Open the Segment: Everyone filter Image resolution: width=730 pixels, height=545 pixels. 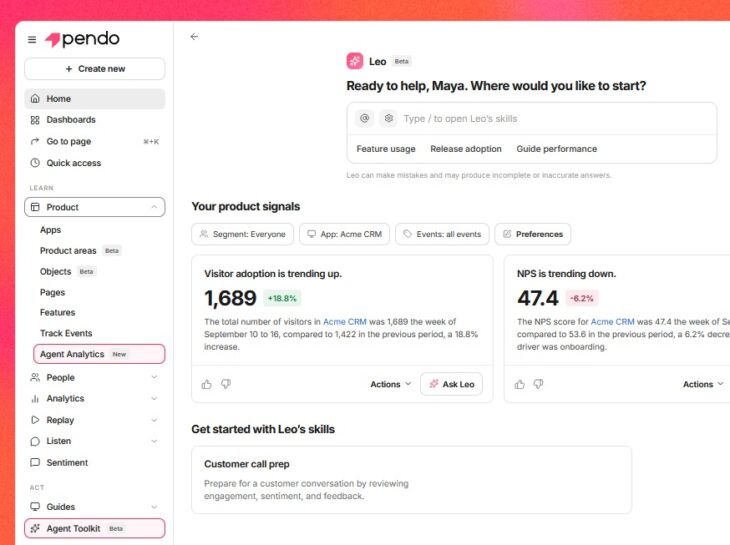(x=243, y=234)
